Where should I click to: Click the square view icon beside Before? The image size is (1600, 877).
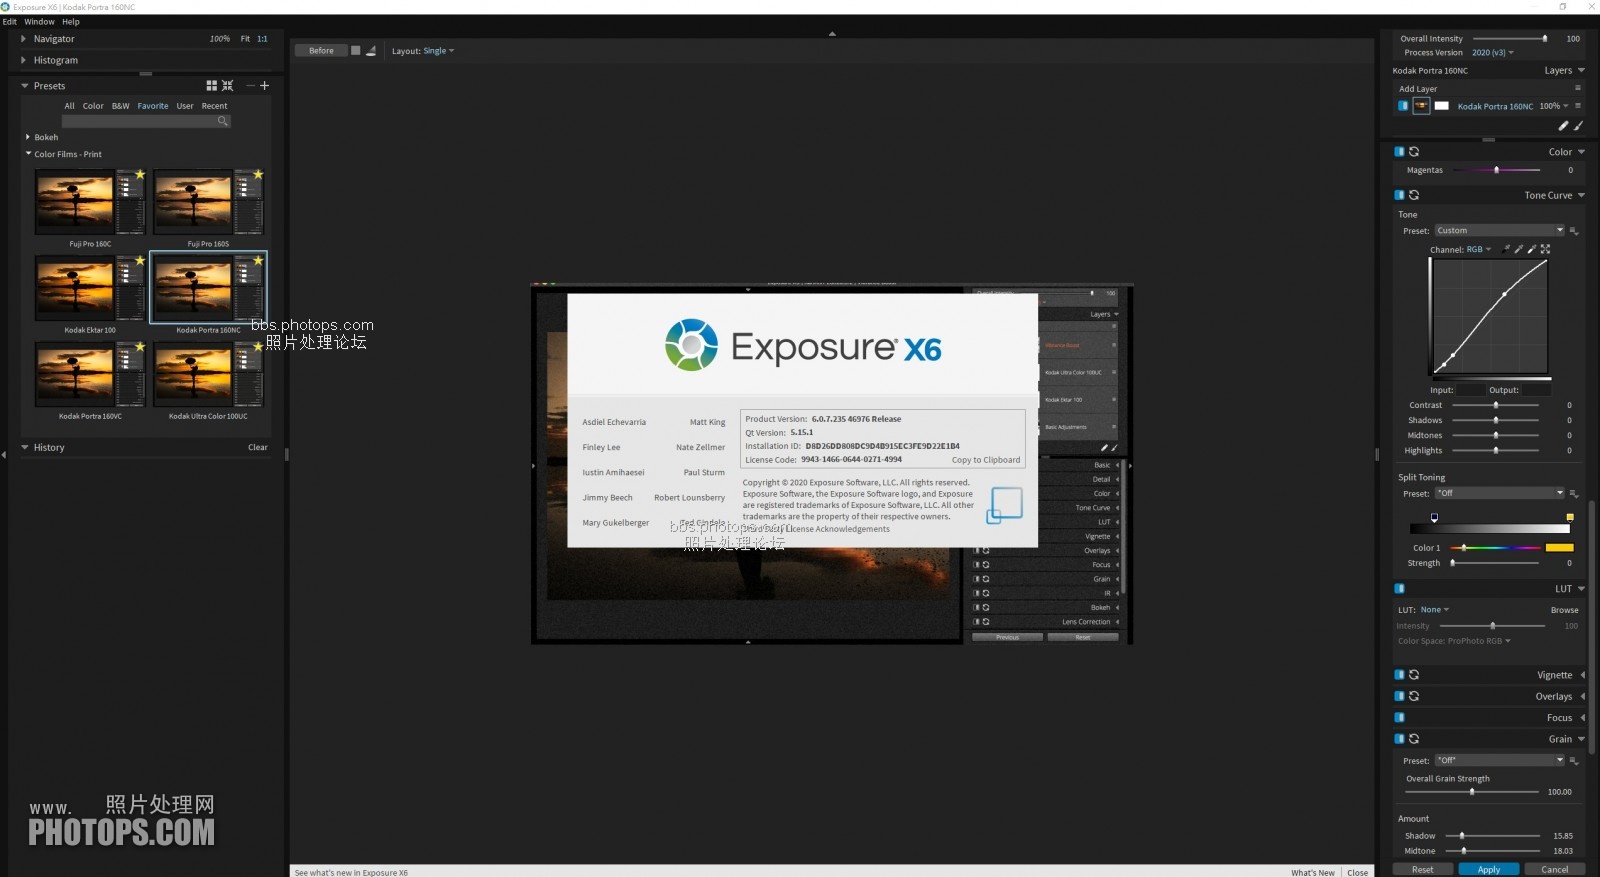coord(355,51)
